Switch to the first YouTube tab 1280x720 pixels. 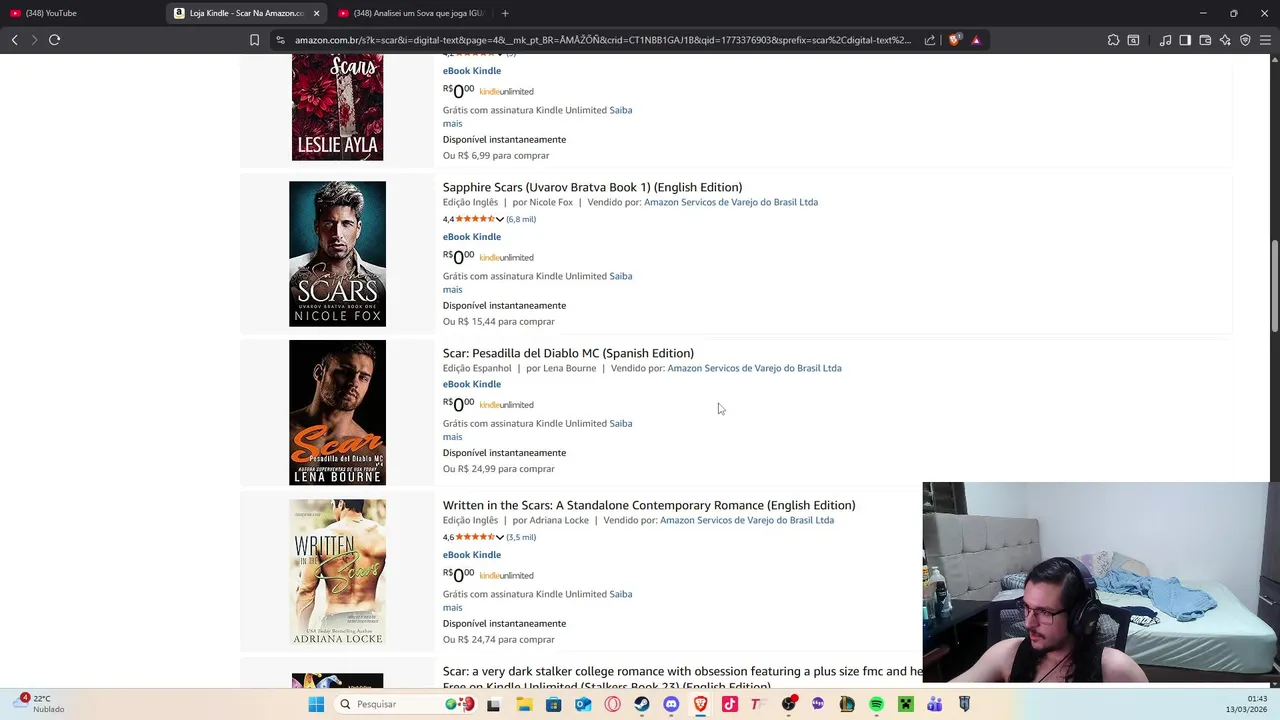tap(82, 13)
